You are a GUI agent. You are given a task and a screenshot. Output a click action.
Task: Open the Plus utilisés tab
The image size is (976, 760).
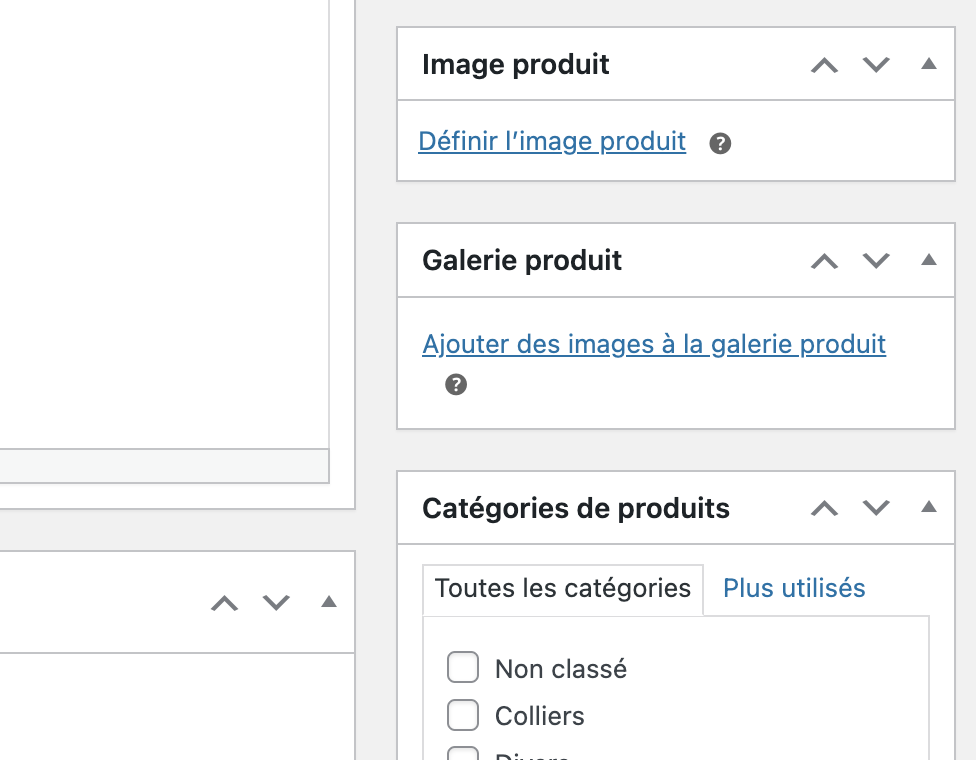[x=794, y=588]
